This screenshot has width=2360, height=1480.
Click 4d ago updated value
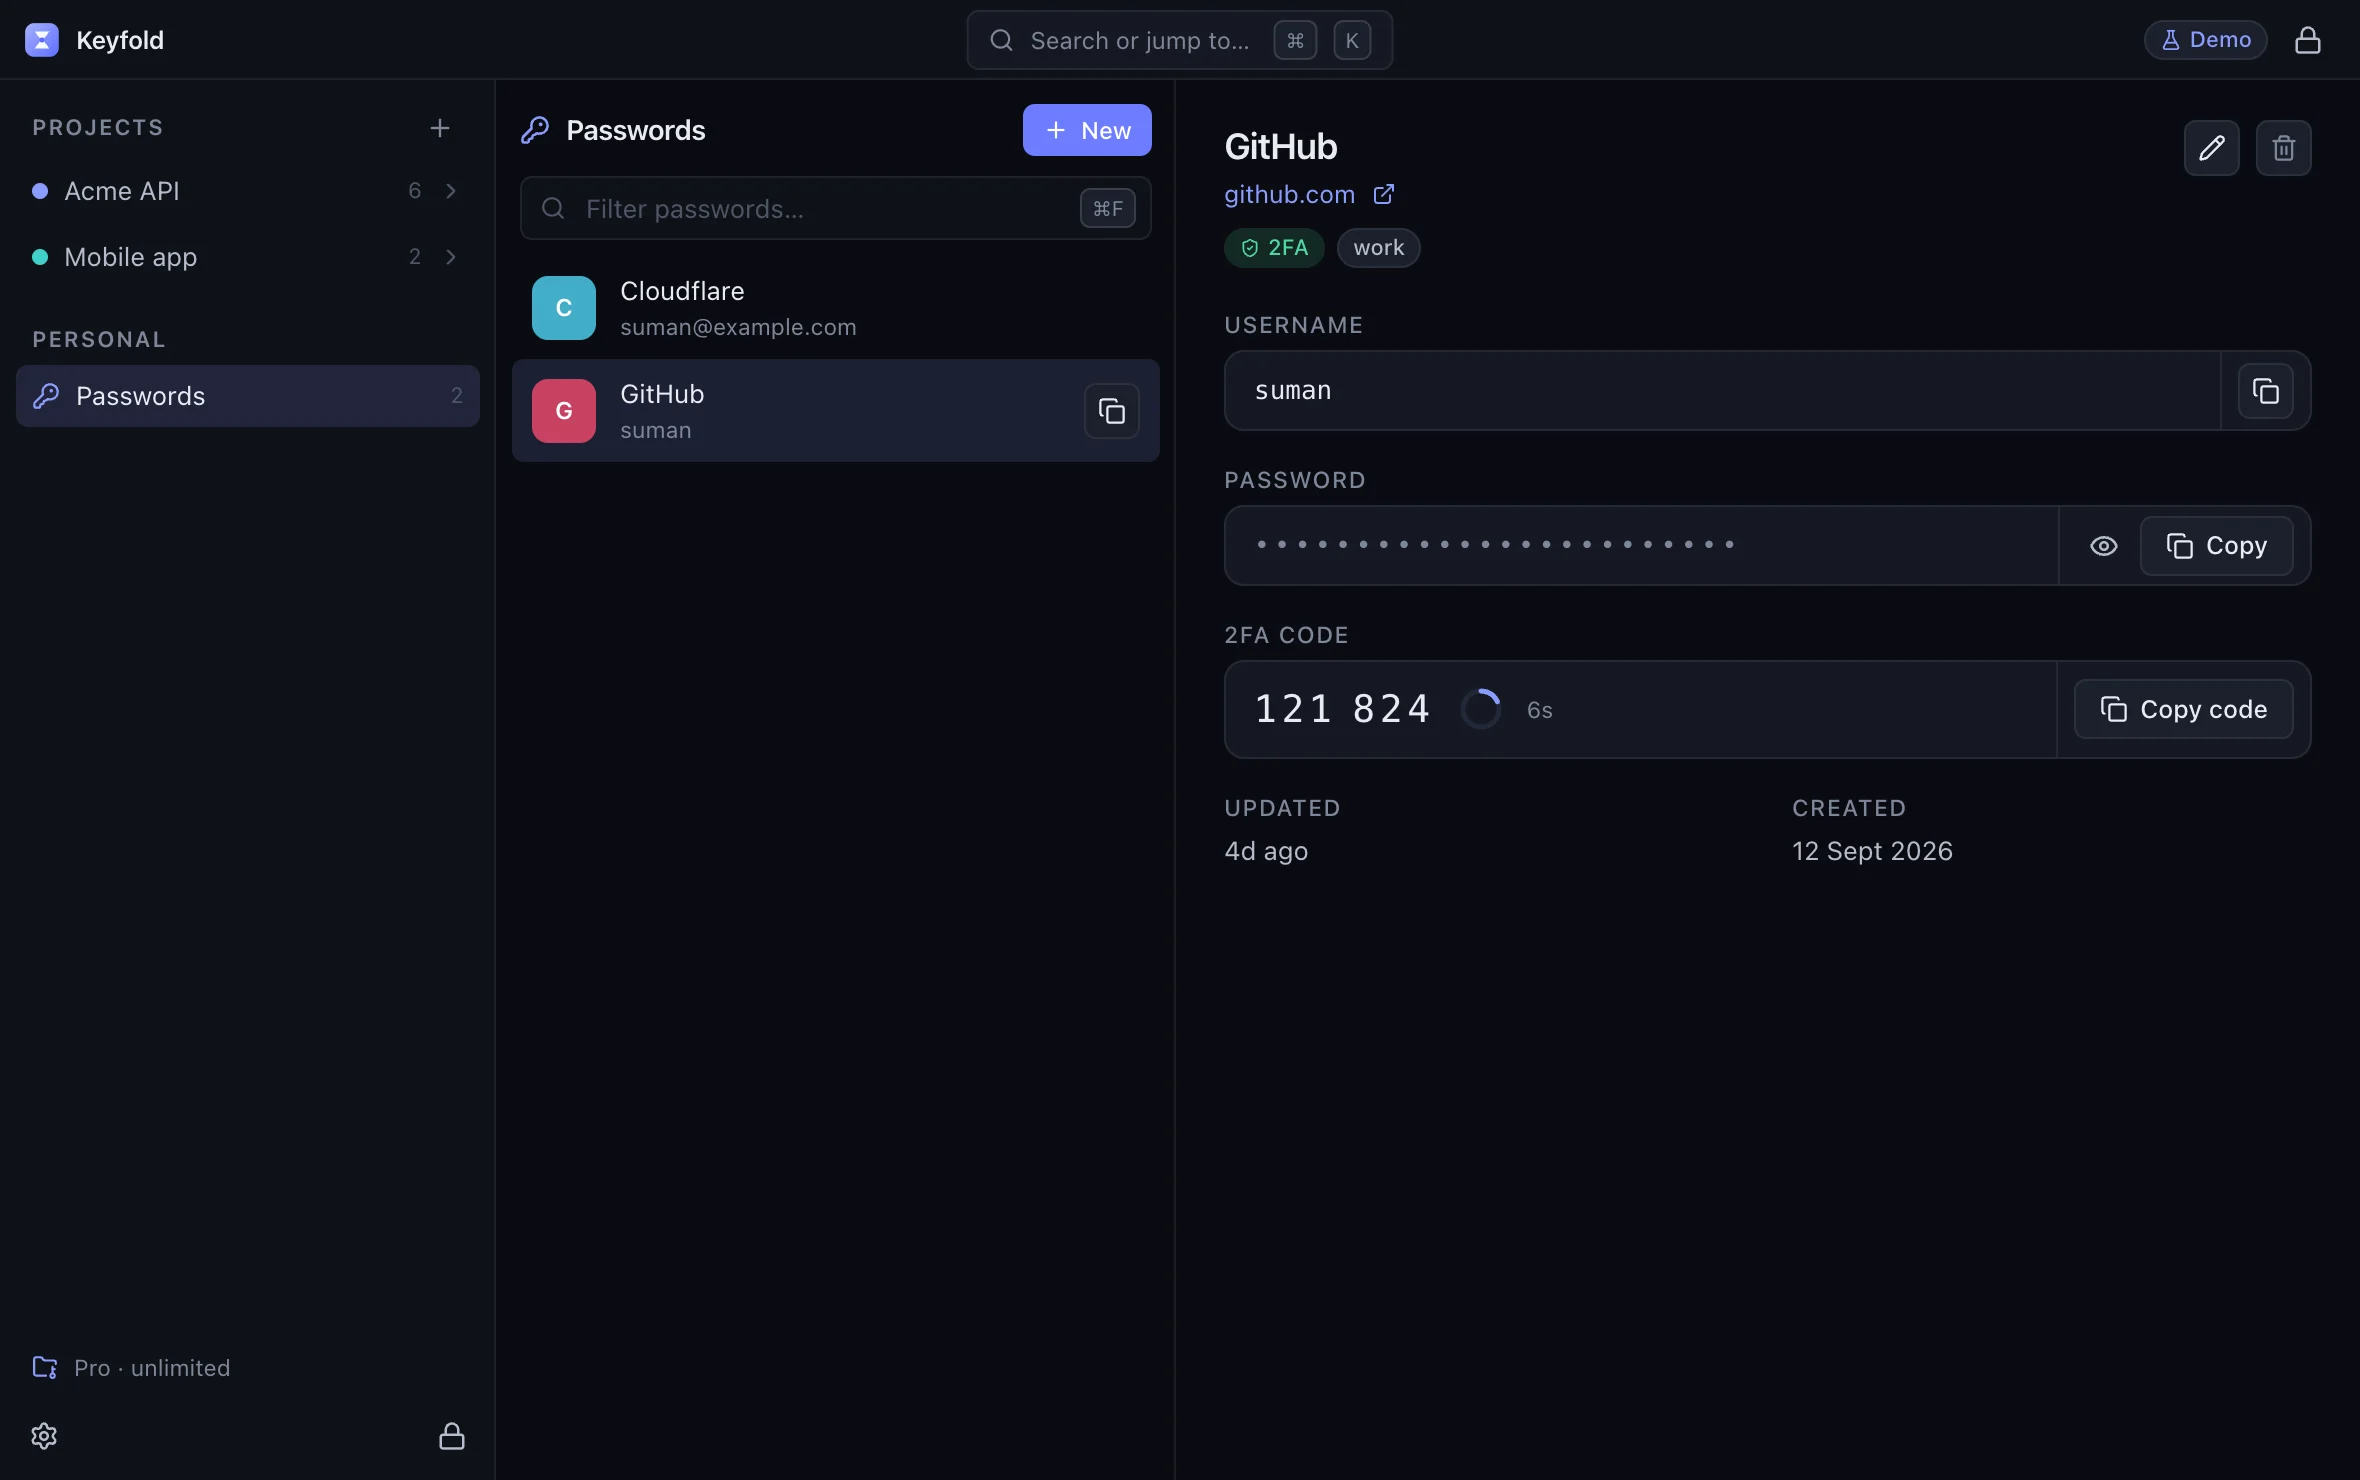[x=1266, y=851]
